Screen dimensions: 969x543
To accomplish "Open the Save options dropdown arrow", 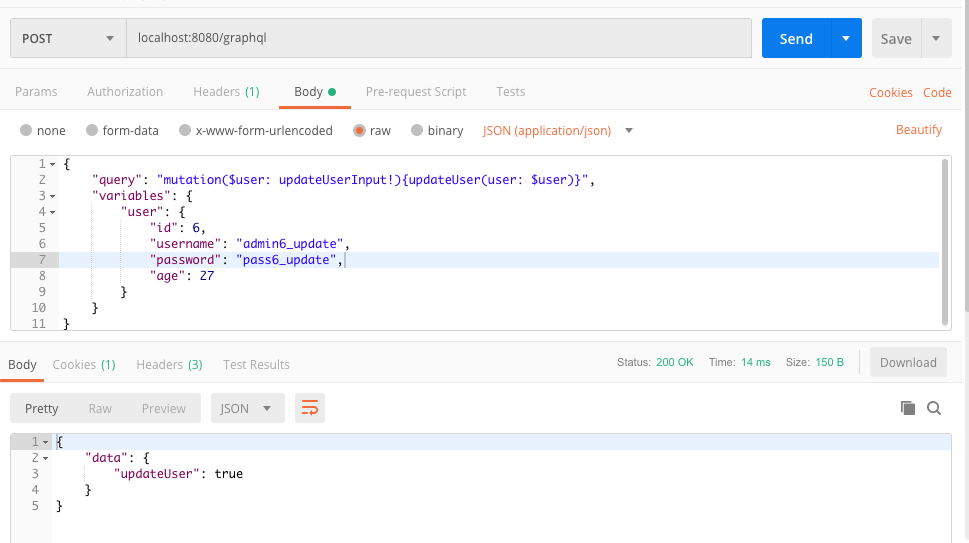I will pyautogui.click(x=936, y=39).
